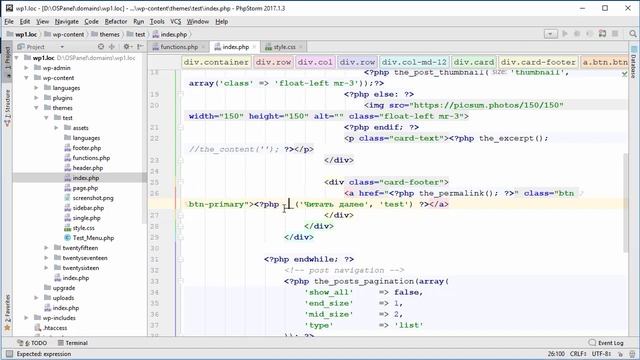Toggle the Structure tool window side tab
This screenshot has height=360, width=640.
[x=7, y=108]
